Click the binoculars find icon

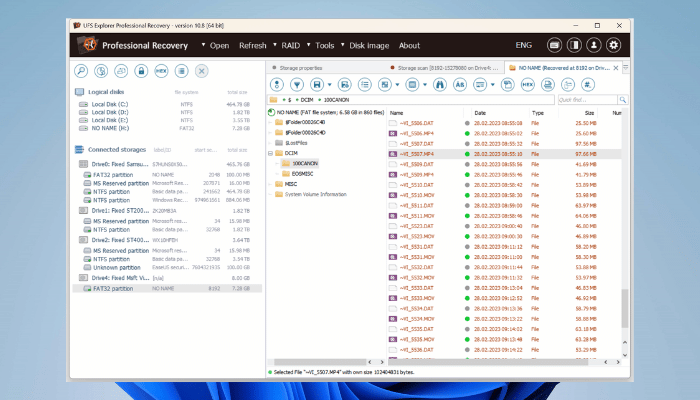click(x=440, y=84)
